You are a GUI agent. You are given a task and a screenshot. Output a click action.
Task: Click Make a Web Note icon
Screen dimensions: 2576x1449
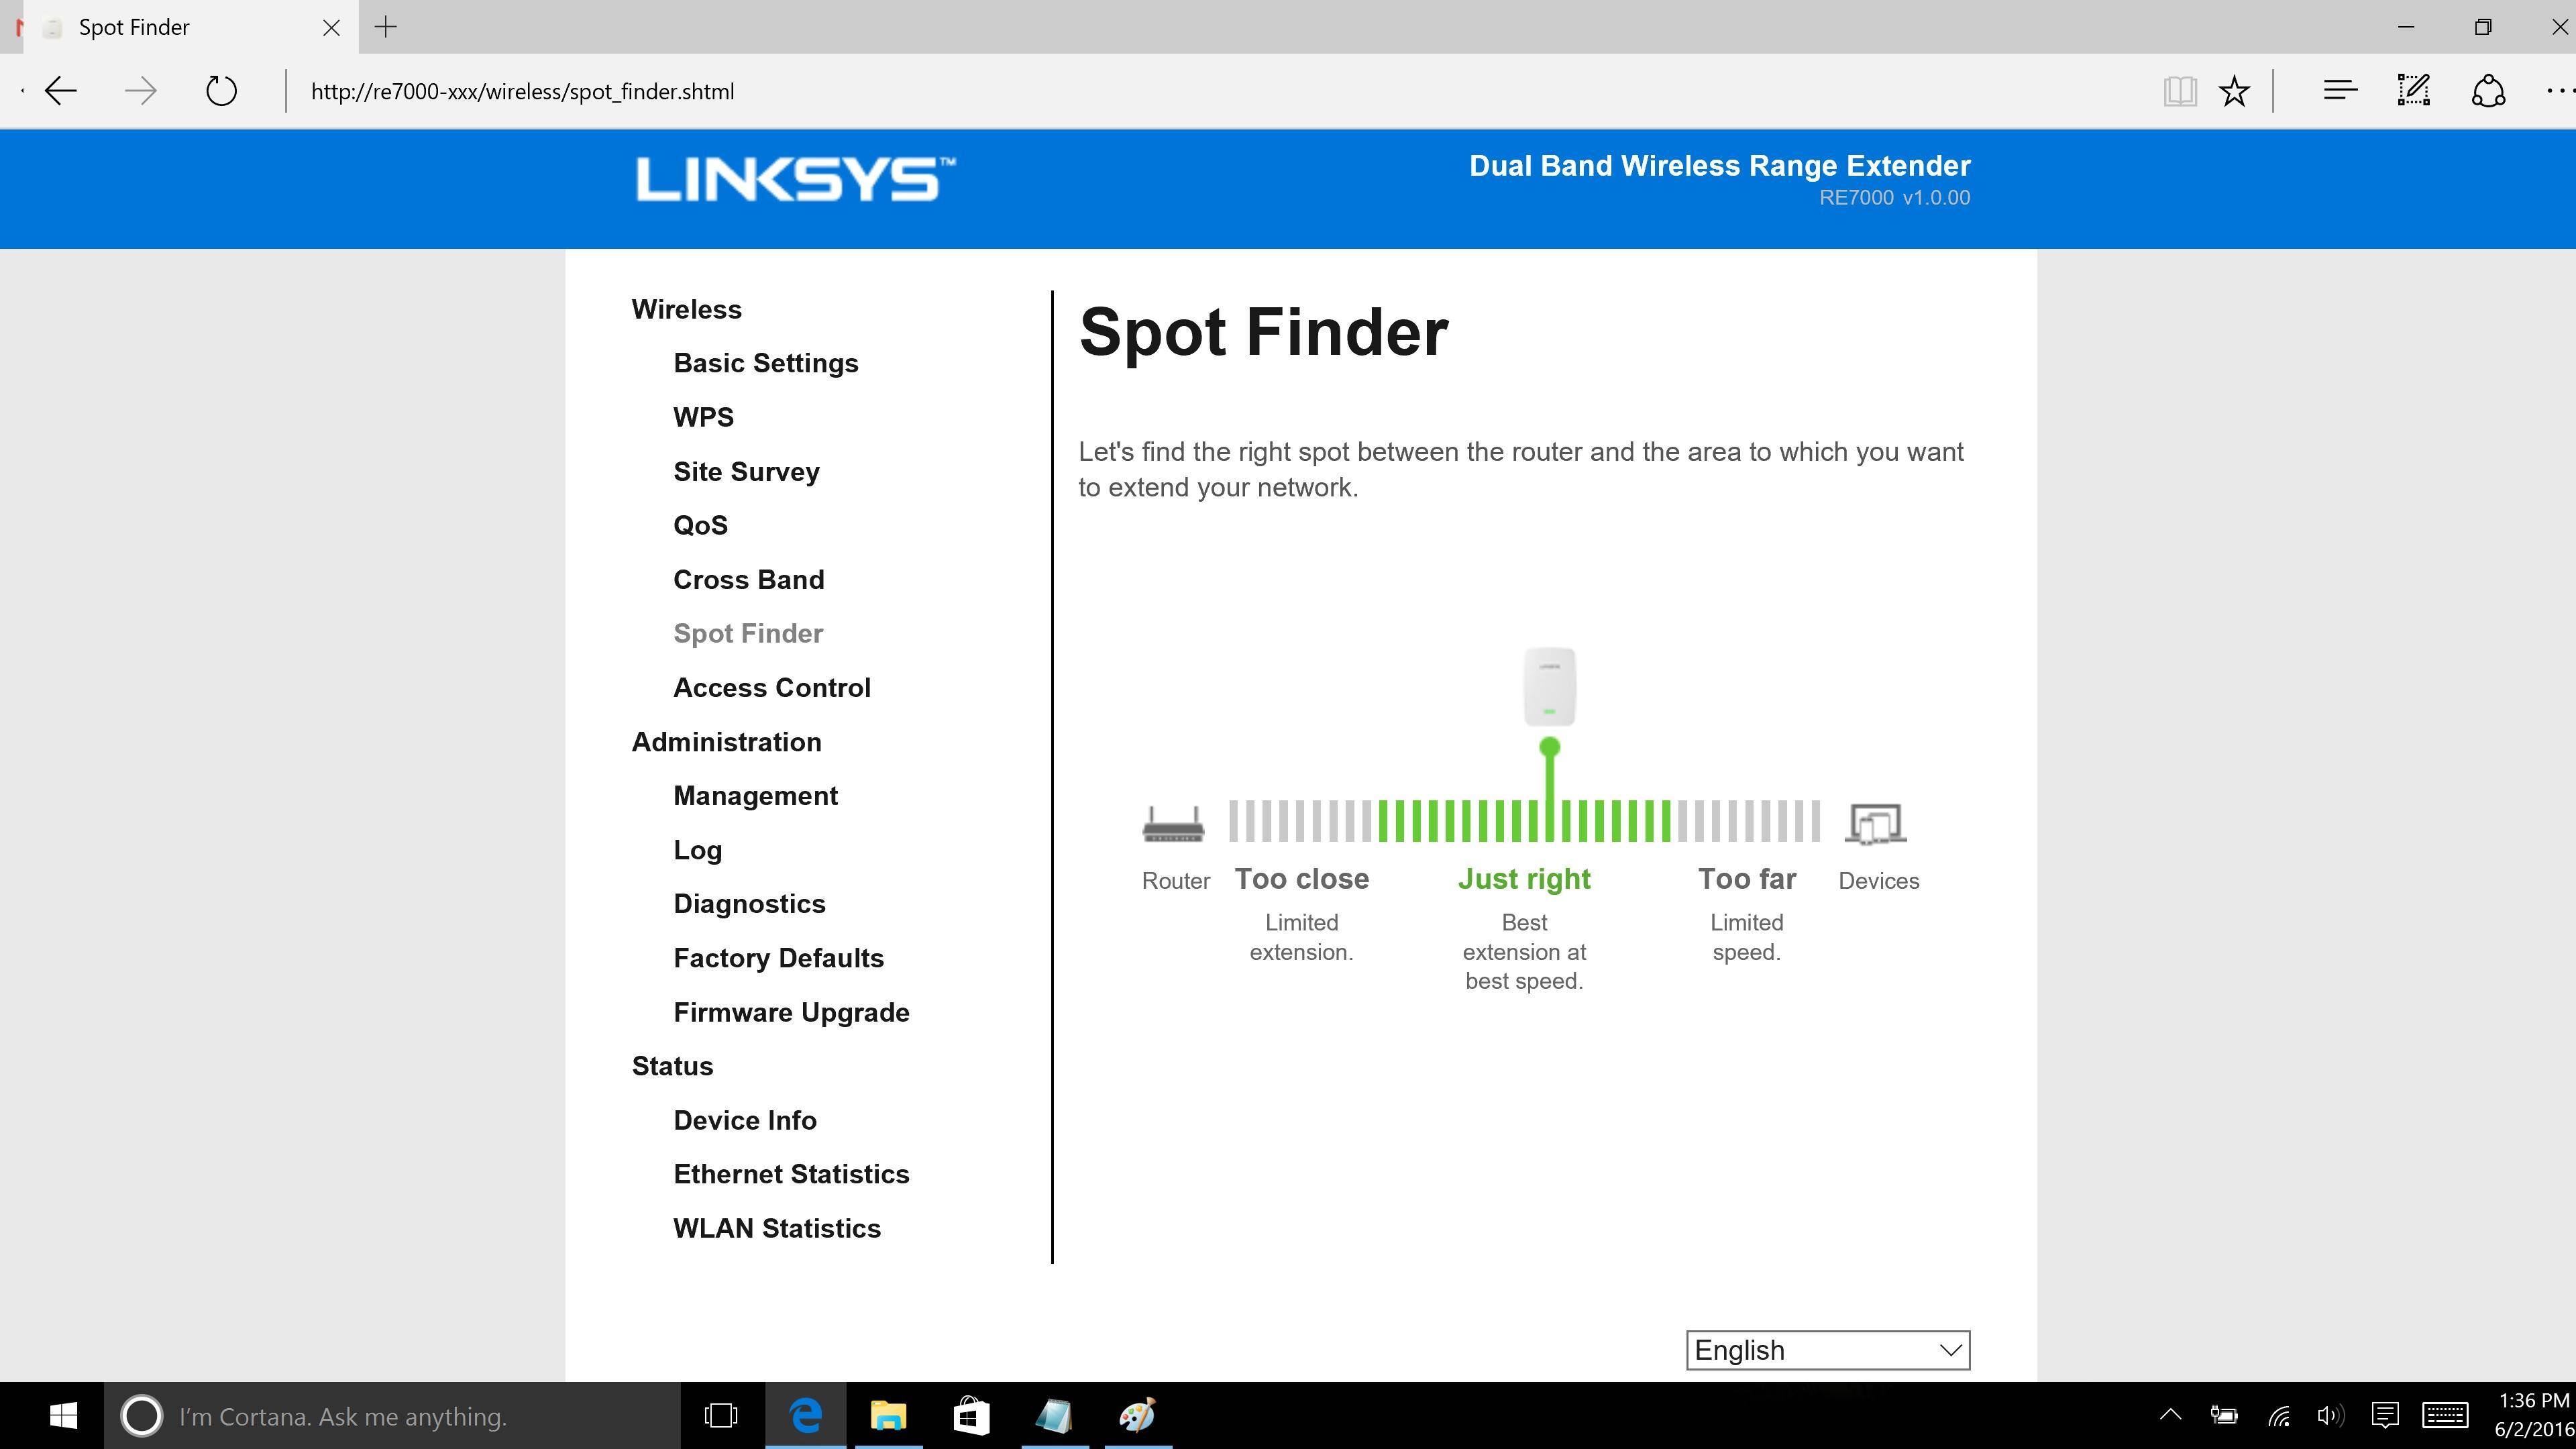pos(2413,91)
